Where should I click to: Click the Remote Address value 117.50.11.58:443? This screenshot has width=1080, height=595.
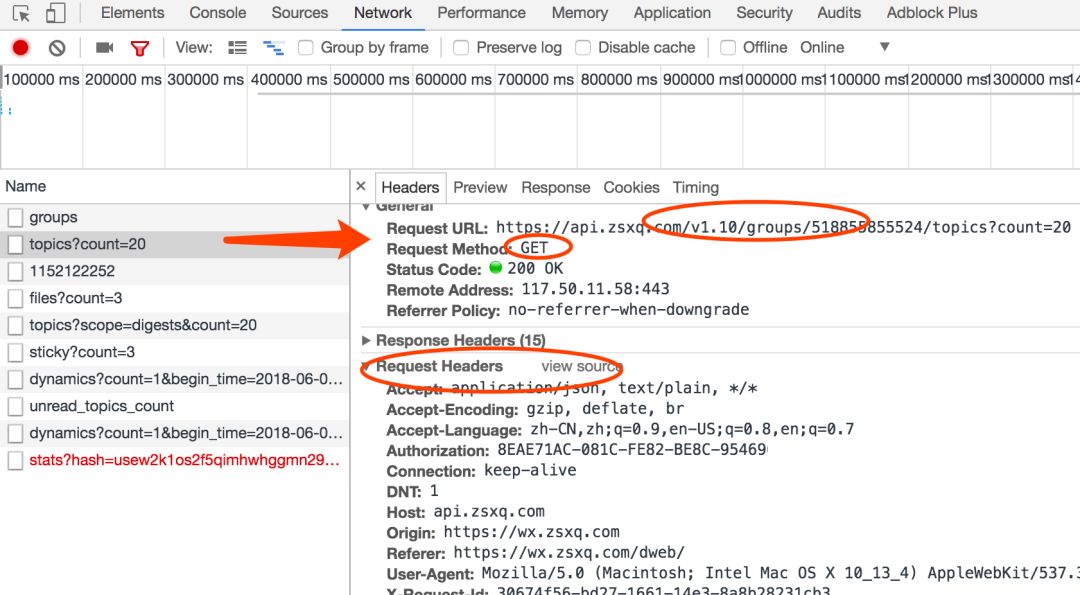pos(595,289)
